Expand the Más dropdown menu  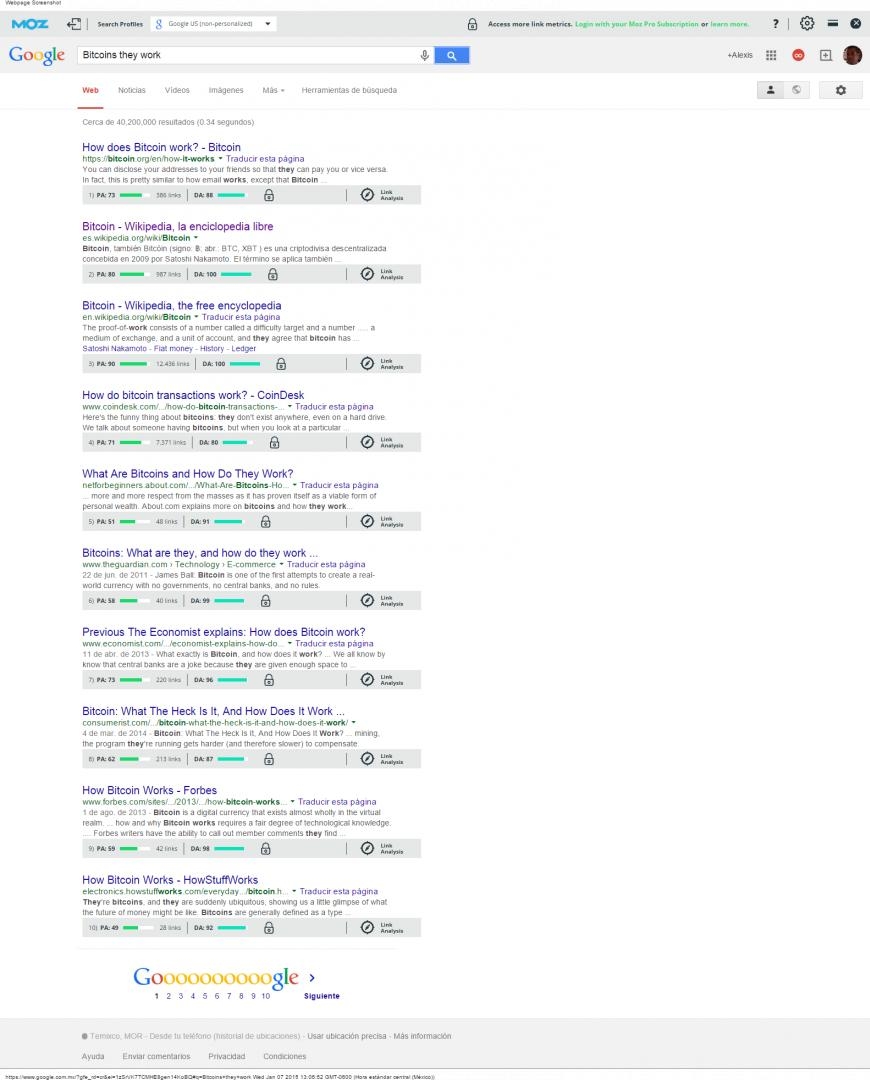[x=273, y=90]
